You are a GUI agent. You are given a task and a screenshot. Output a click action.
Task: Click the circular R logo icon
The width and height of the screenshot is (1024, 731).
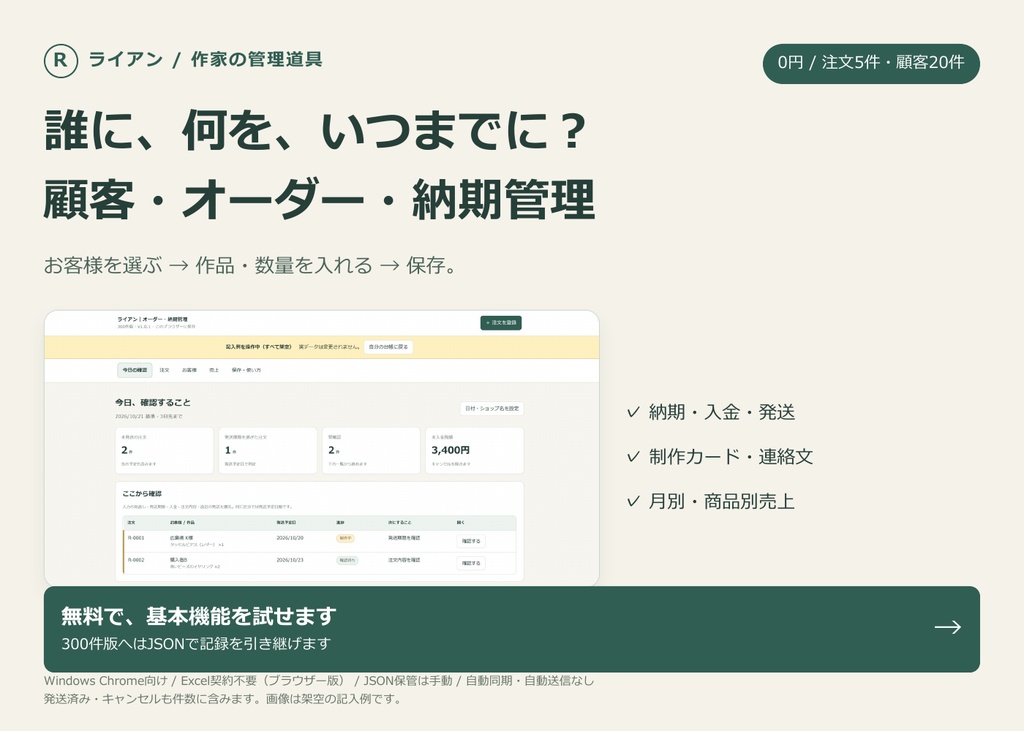point(61,61)
